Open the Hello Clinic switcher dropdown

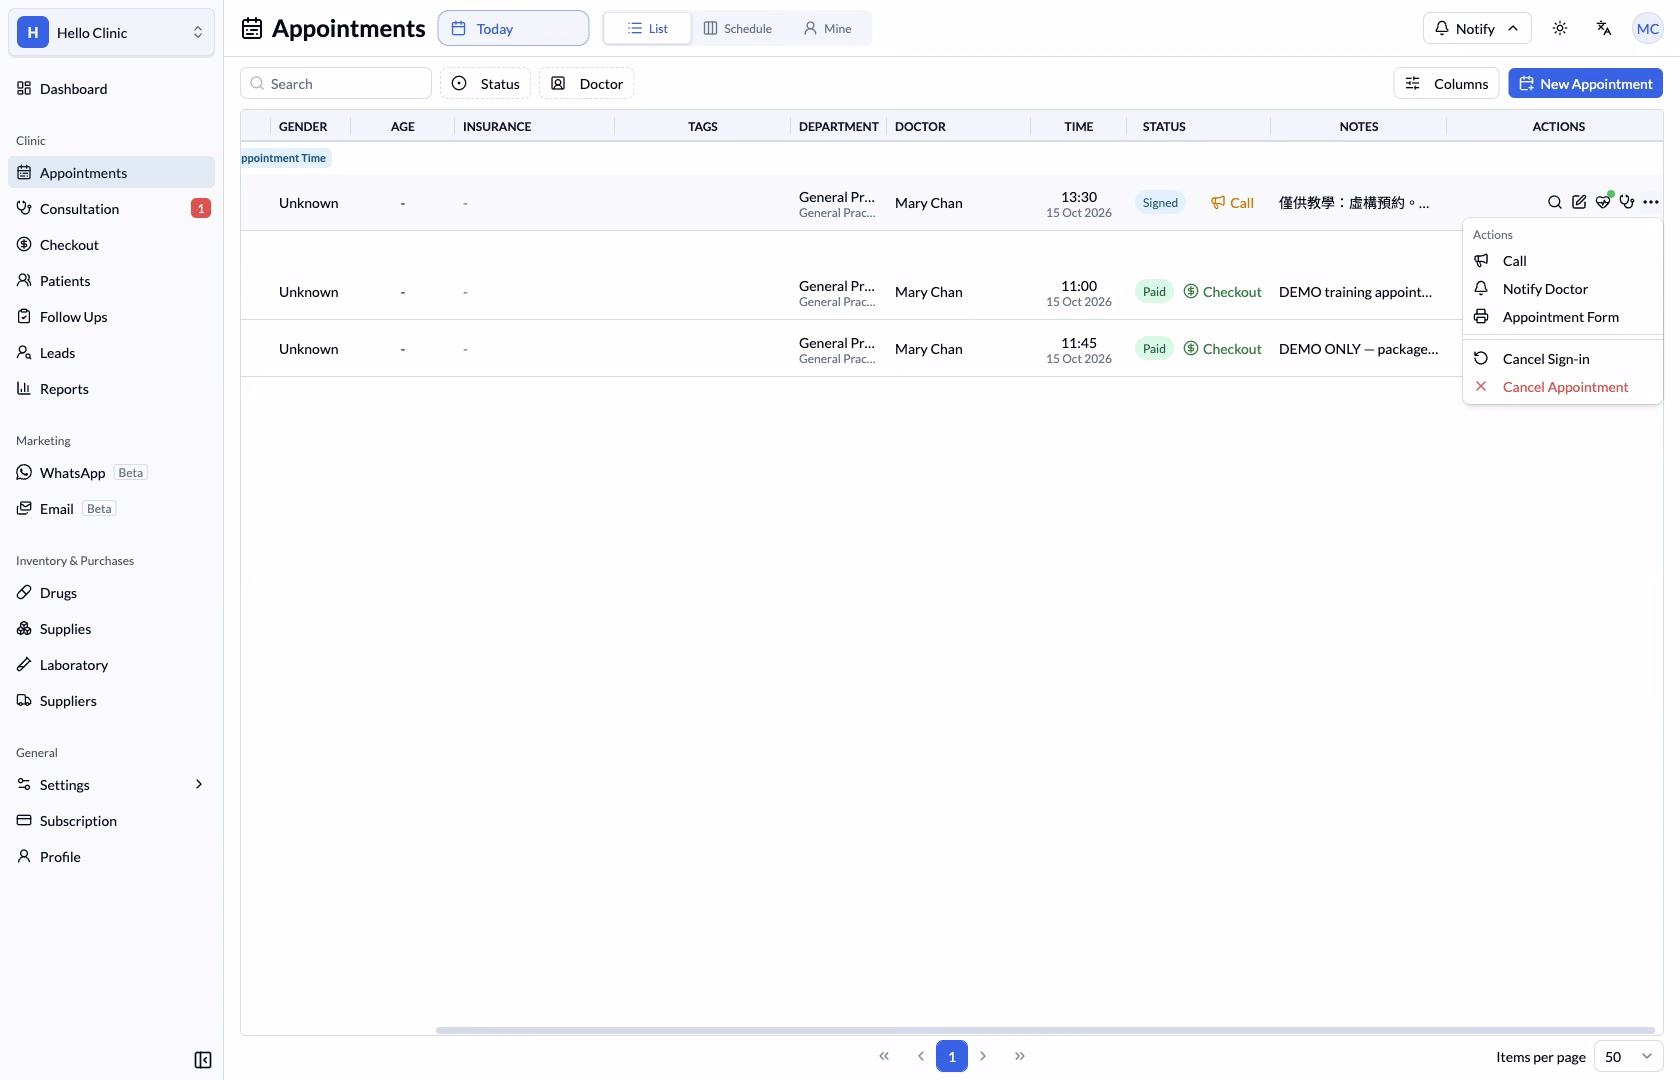pyautogui.click(x=111, y=33)
